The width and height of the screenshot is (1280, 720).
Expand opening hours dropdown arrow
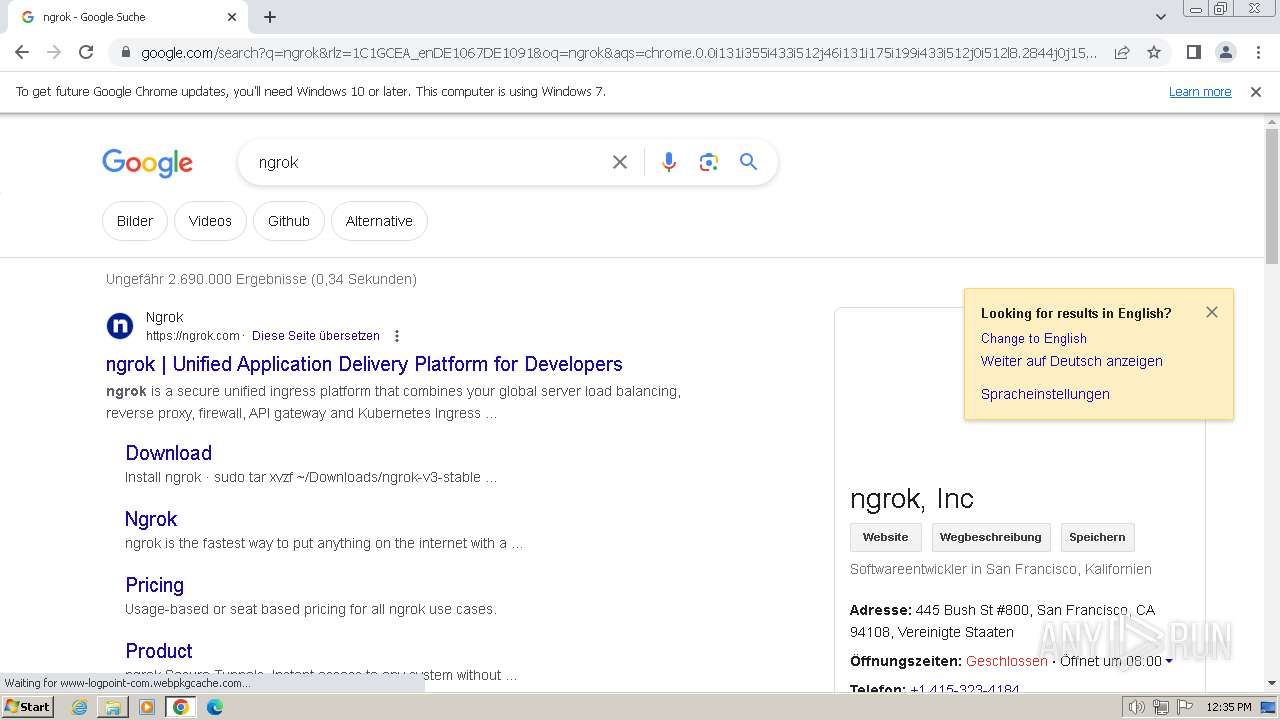pyautogui.click(x=1169, y=662)
